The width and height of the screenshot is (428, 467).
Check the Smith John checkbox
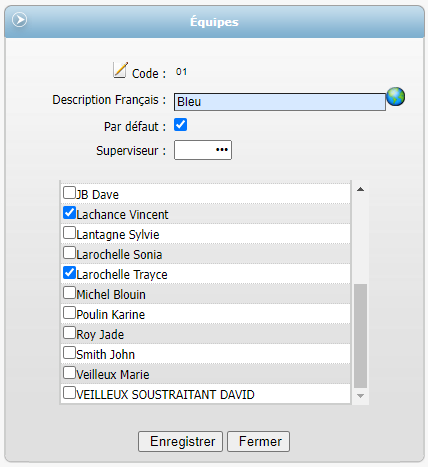tap(69, 352)
